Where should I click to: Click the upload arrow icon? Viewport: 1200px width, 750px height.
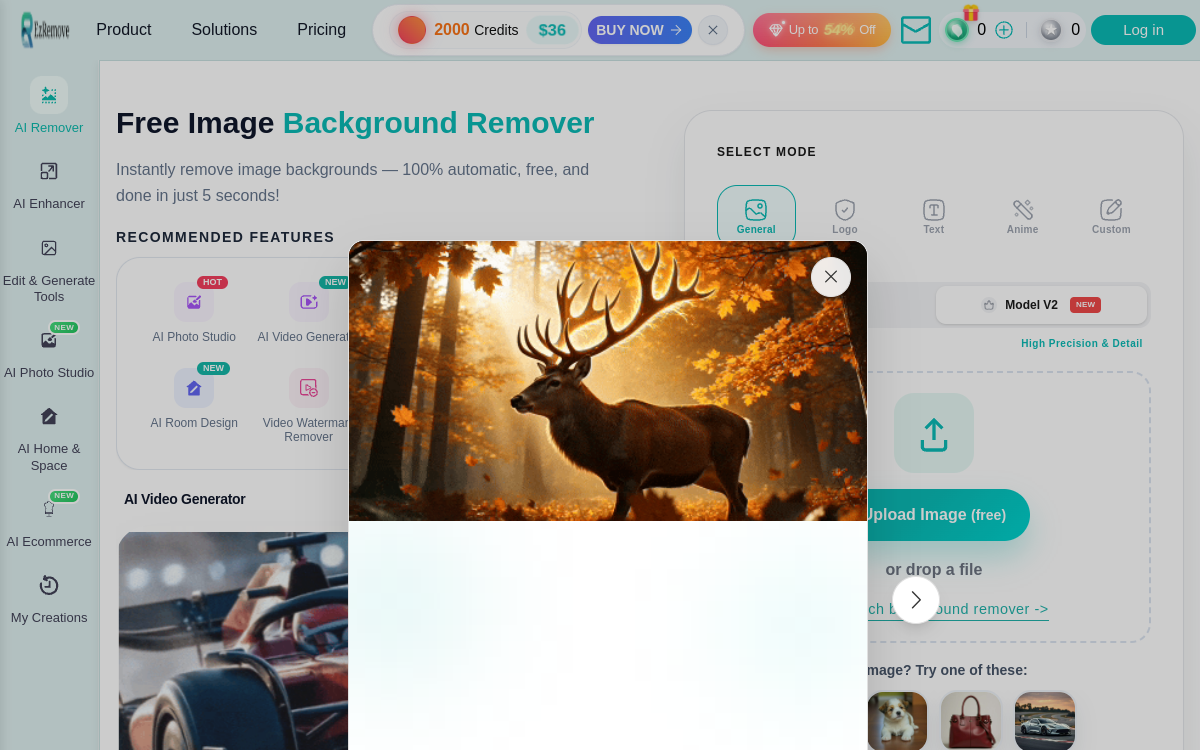click(x=934, y=433)
